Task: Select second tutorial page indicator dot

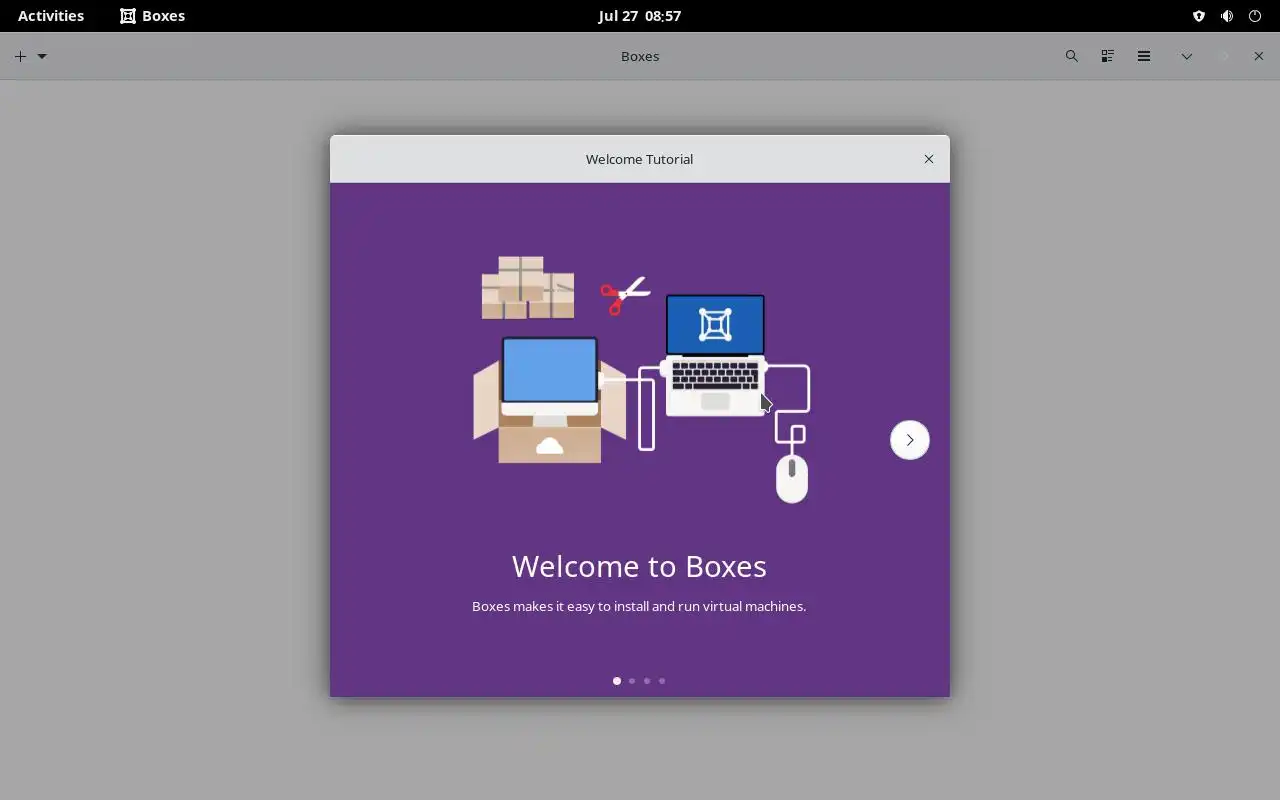Action: click(632, 681)
